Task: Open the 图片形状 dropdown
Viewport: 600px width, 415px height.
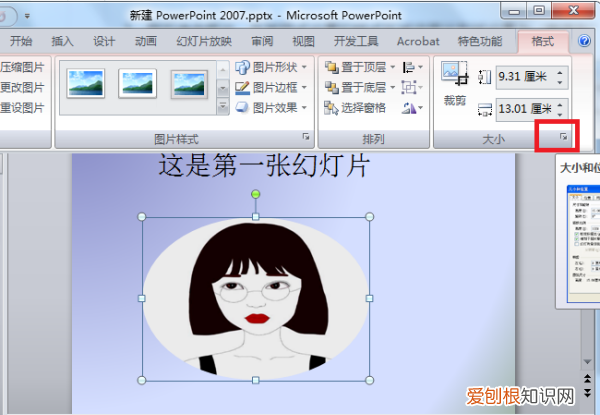Action: pyautogui.click(x=271, y=67)
